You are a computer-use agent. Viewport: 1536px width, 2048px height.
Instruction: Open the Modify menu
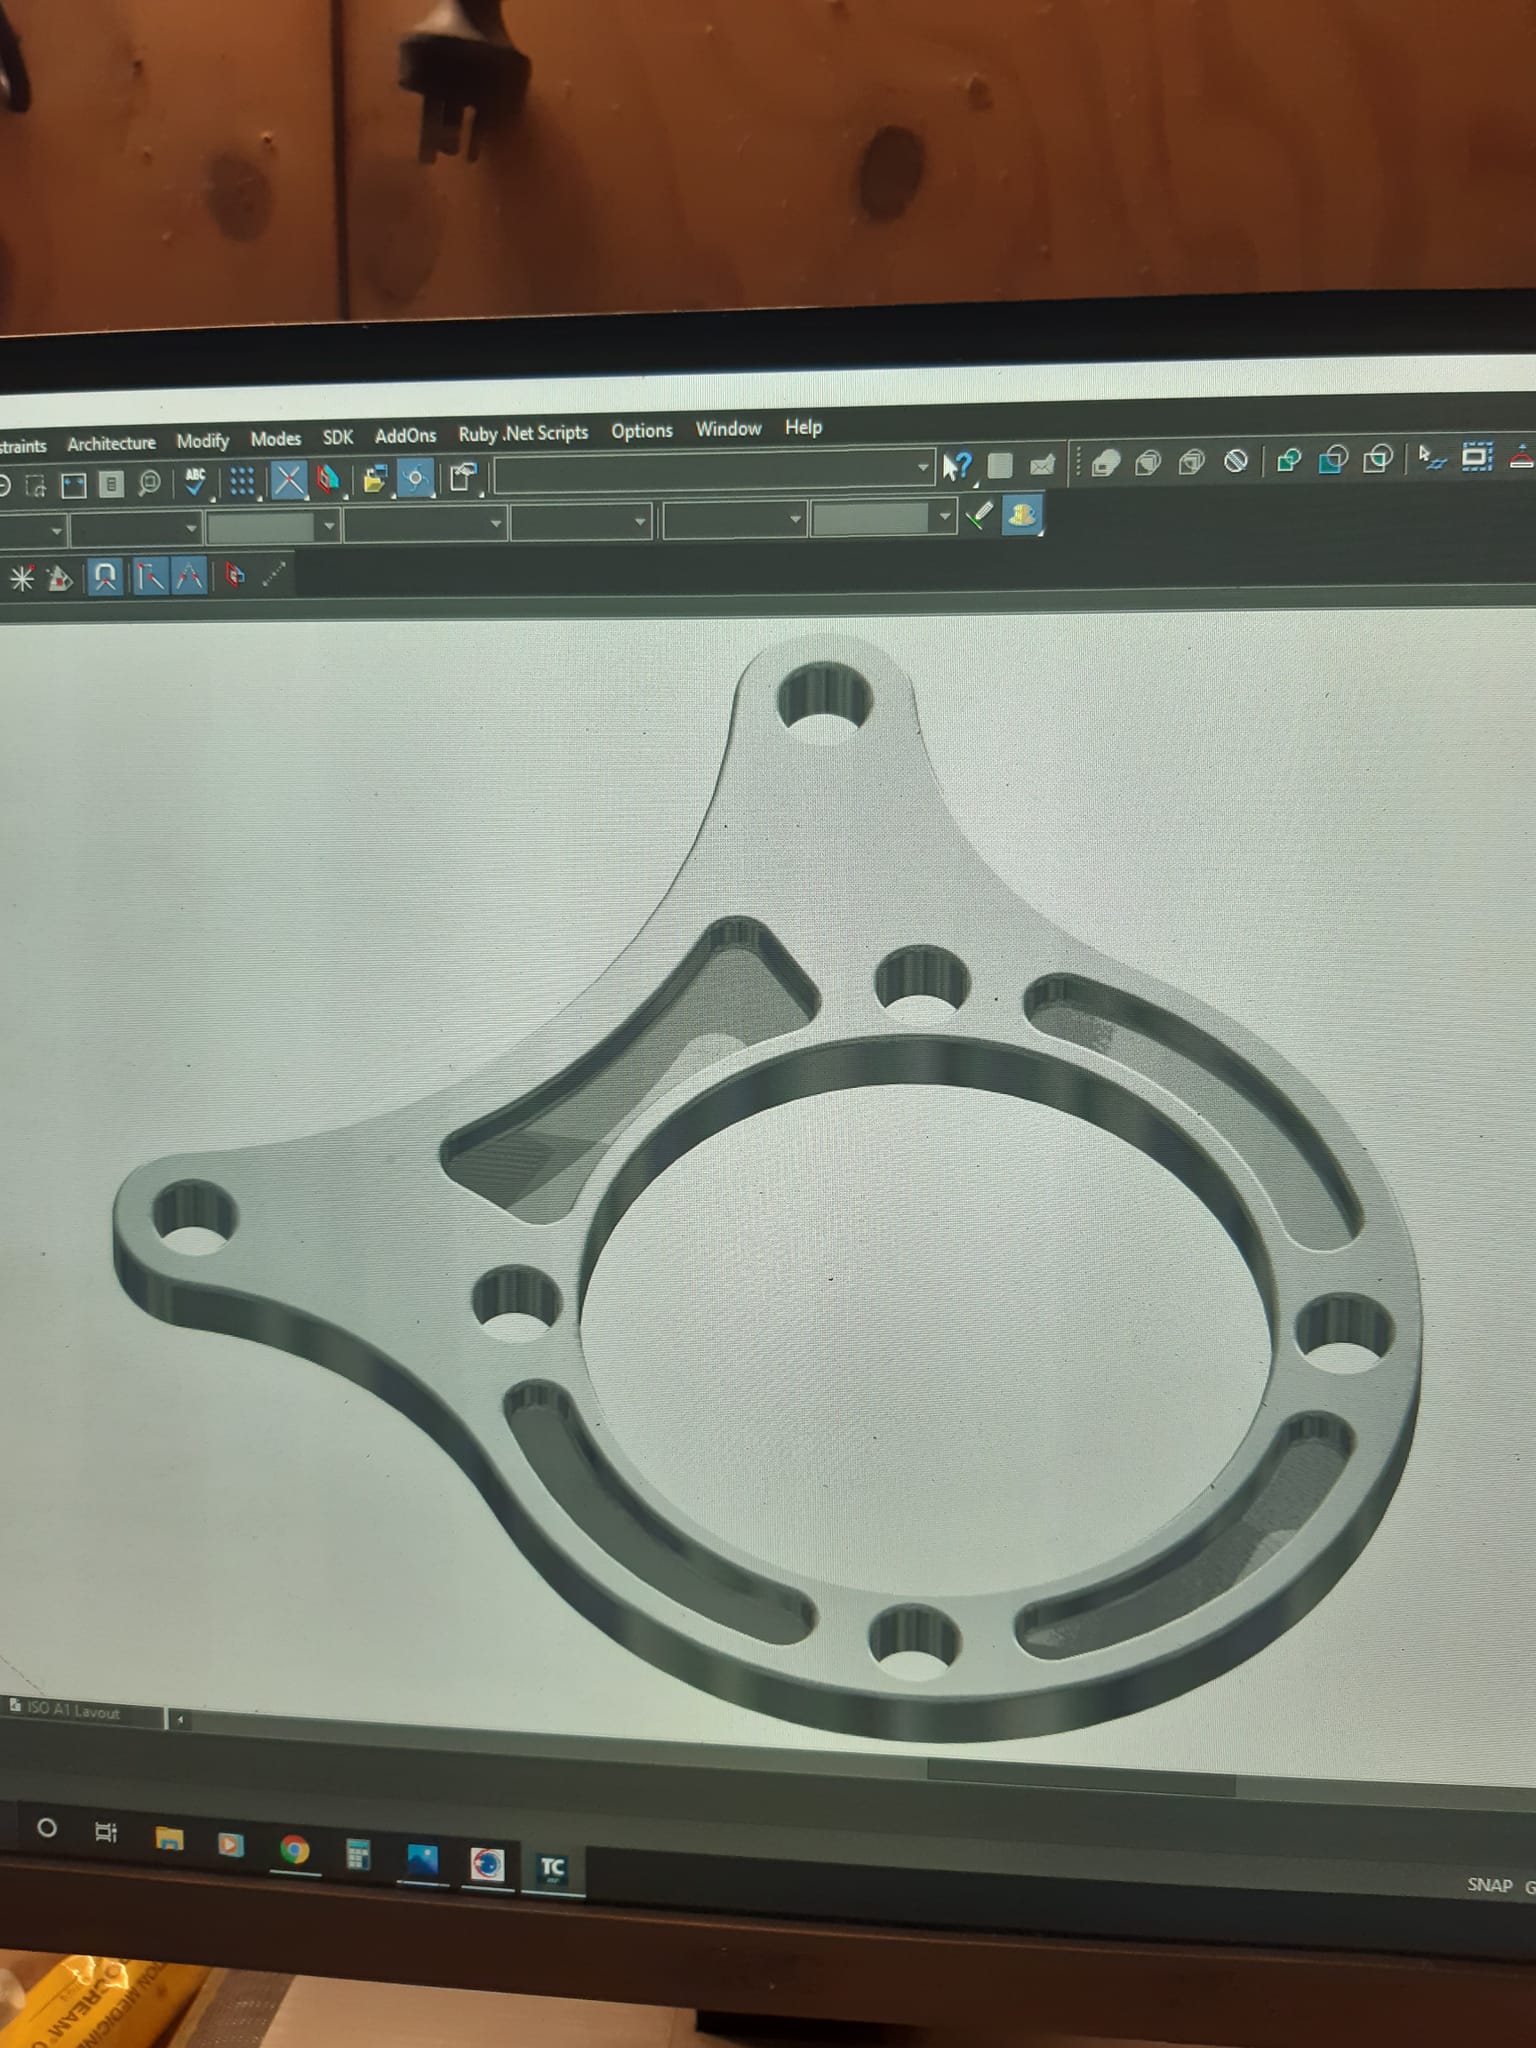tap(202, 441)
